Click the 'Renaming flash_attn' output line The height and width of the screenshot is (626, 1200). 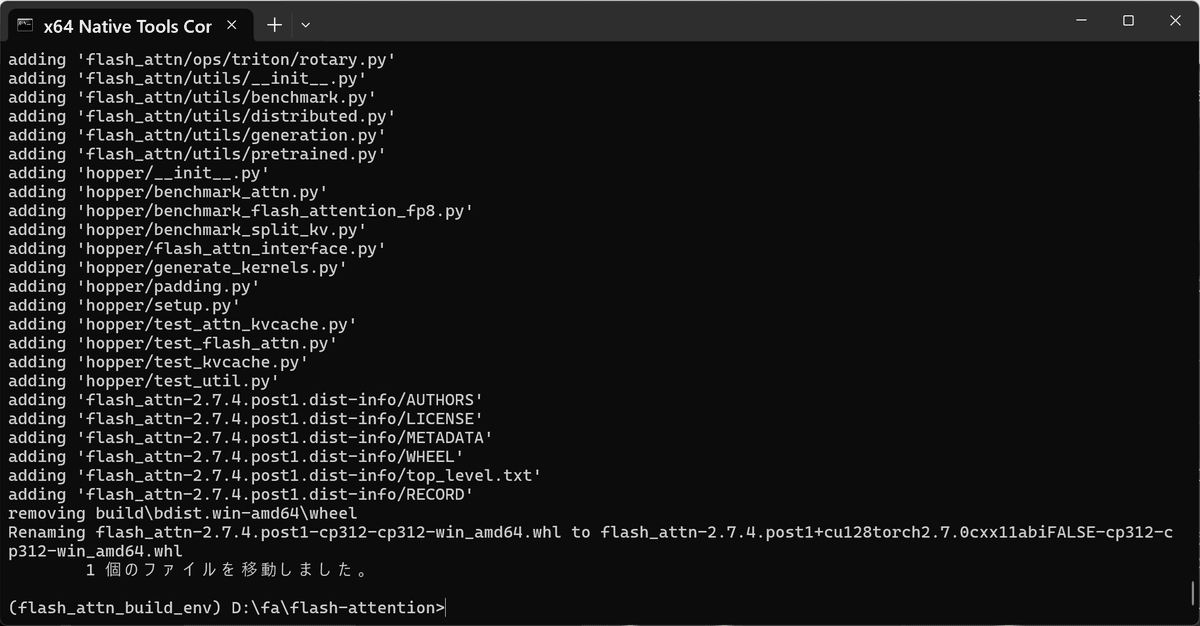[x=590, y=542]
